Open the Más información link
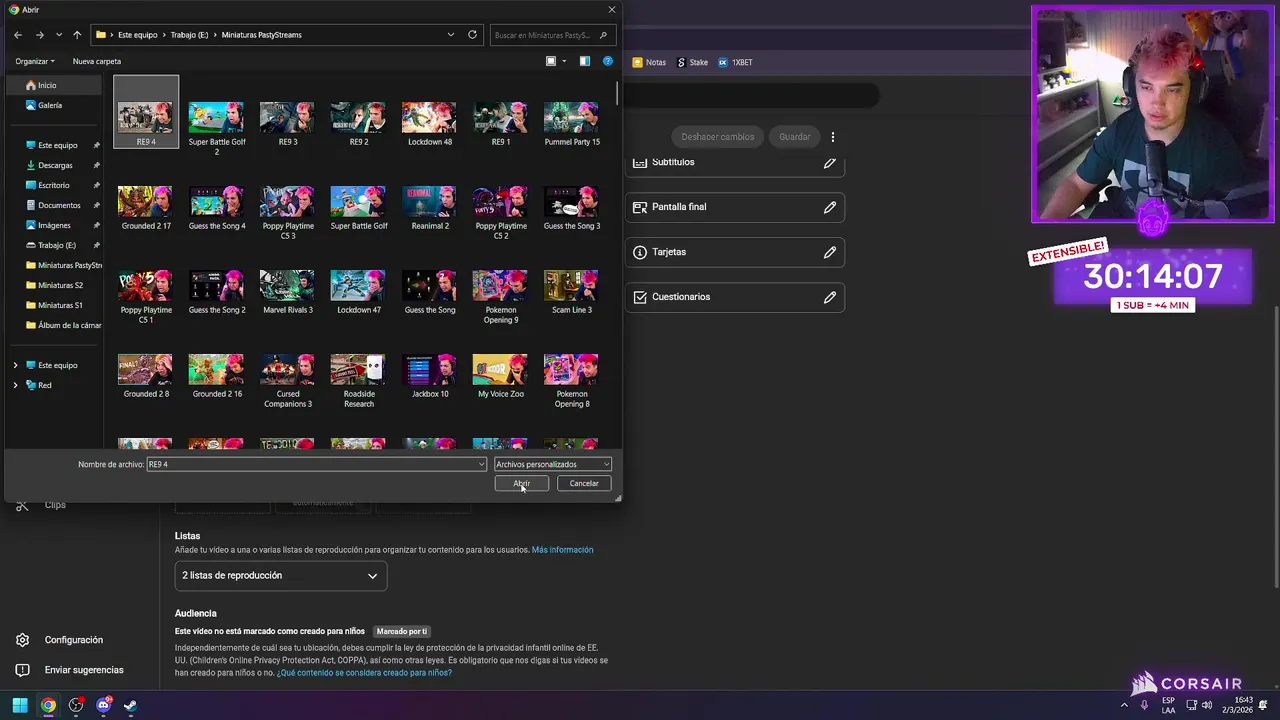 (562, 550)
